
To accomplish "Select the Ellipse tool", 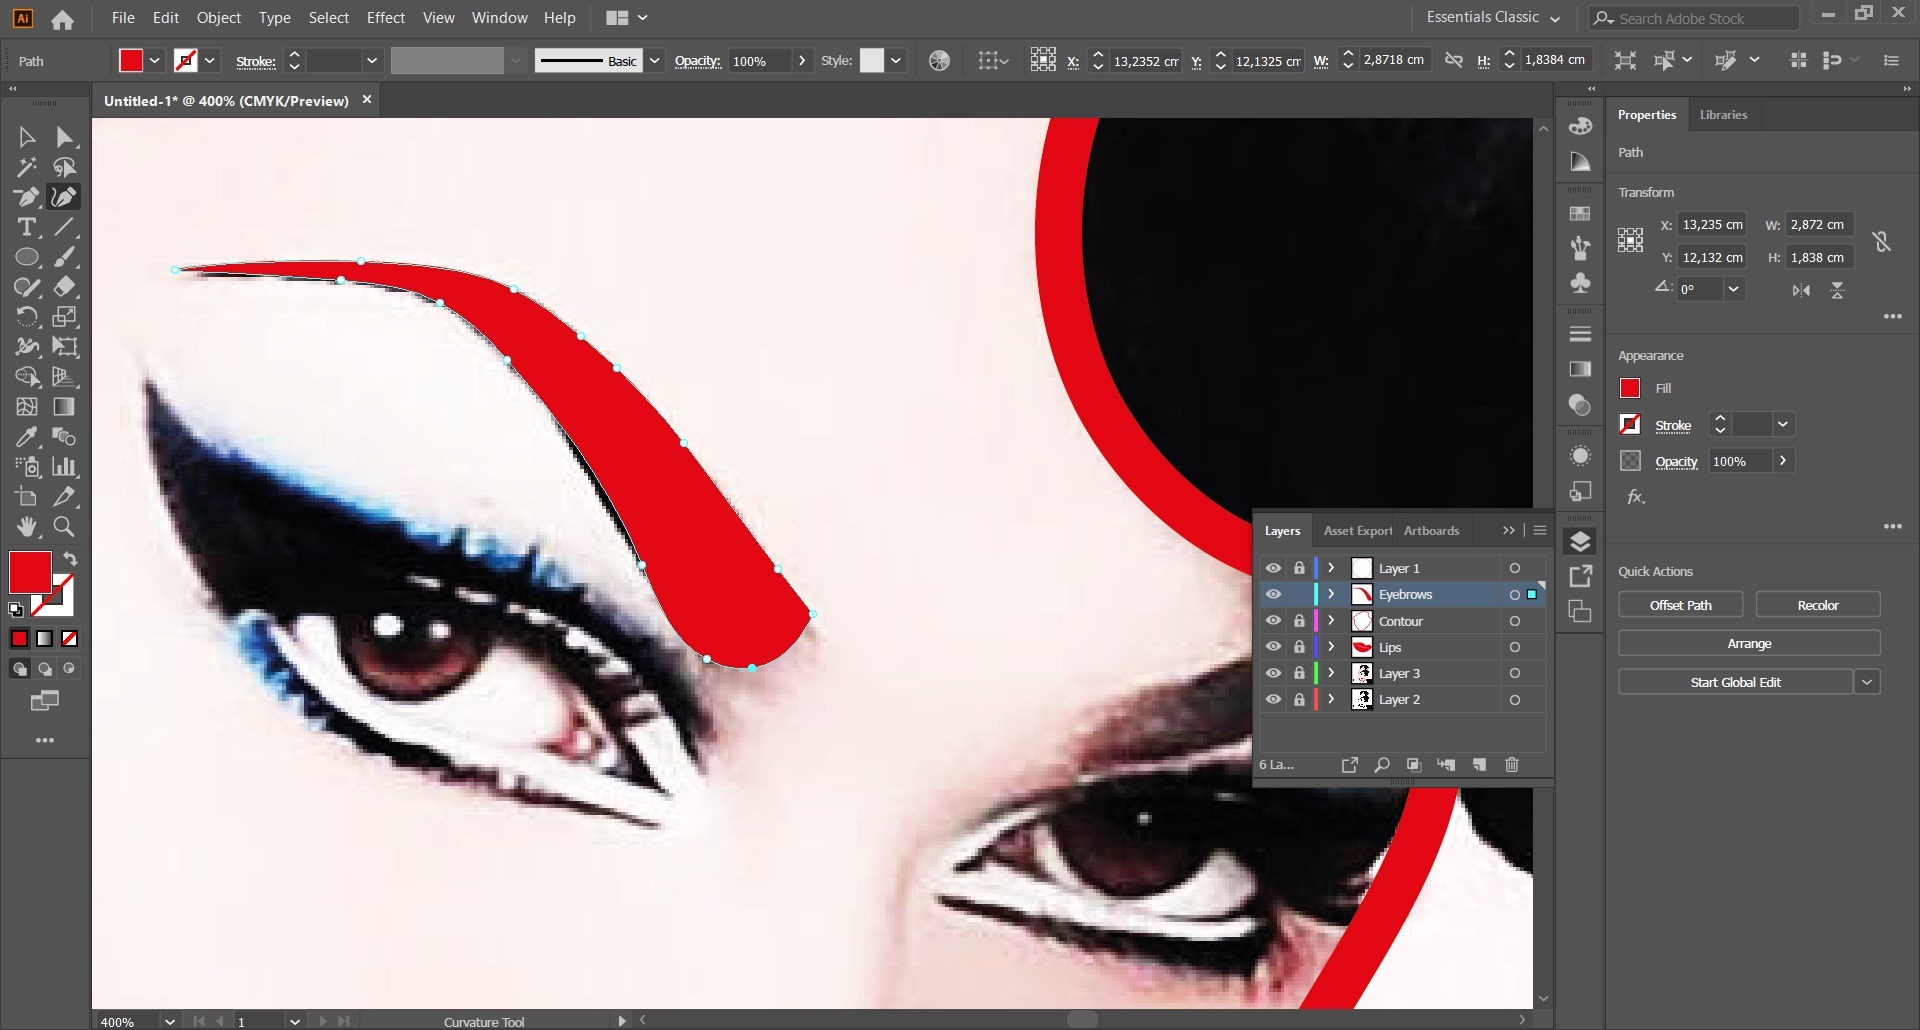I will [x=27, y=257].
